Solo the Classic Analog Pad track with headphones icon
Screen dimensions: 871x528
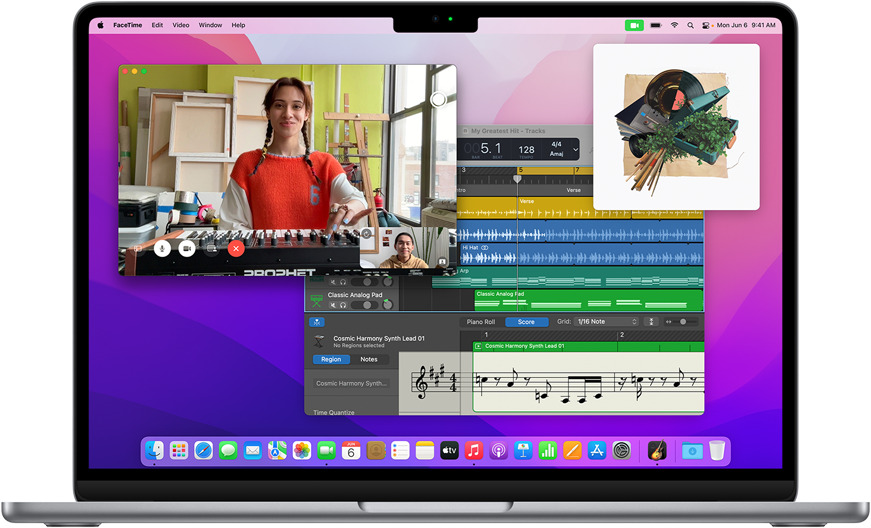point(343,305)
